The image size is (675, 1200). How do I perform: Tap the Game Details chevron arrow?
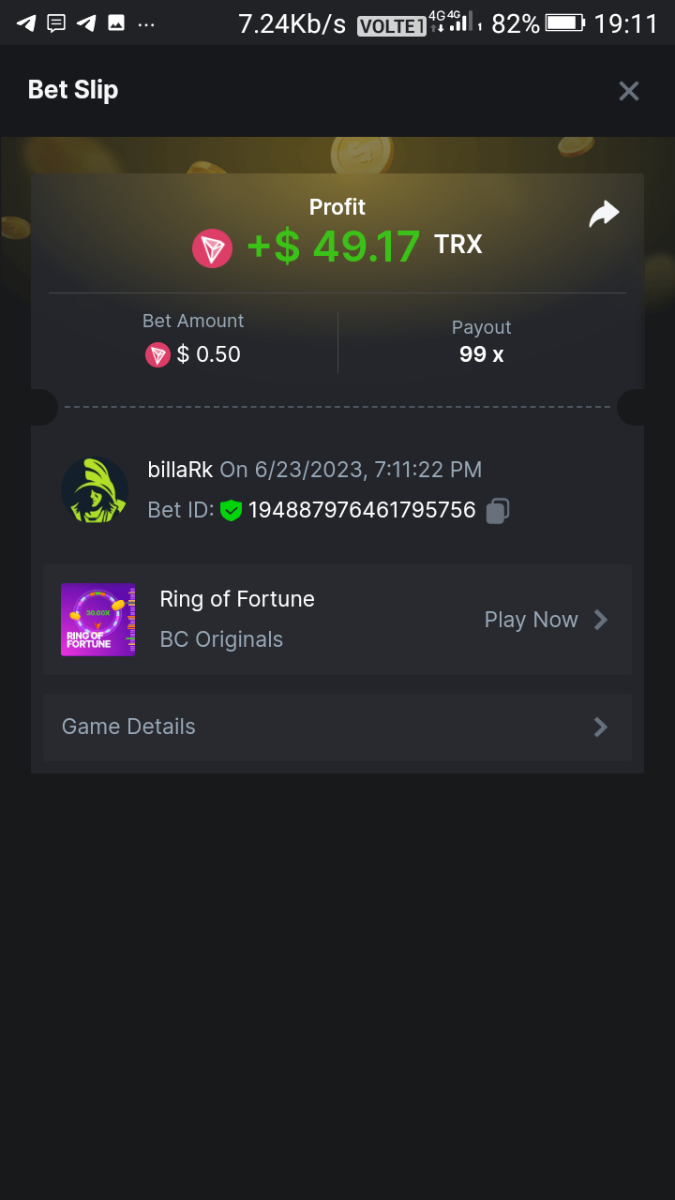click(601, 727)
